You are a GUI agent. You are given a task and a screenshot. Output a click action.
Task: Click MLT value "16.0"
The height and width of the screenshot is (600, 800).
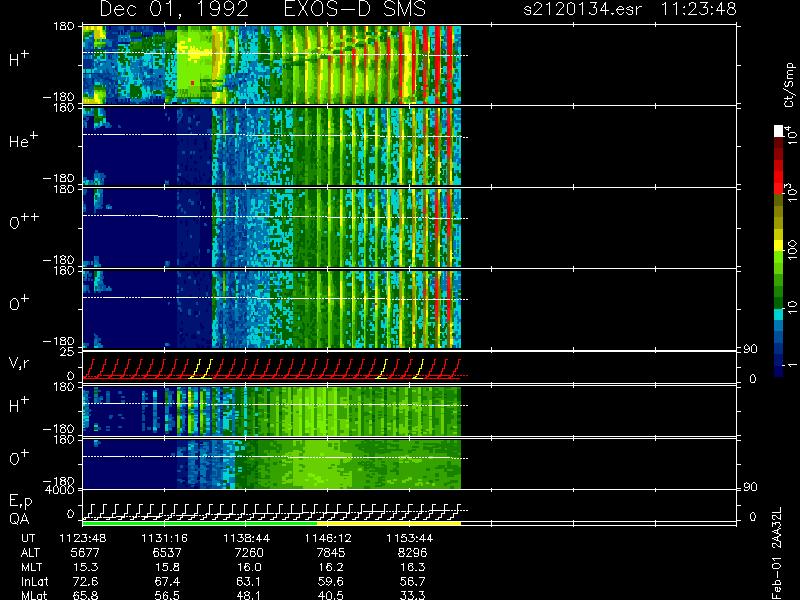[x=249, y=567]
